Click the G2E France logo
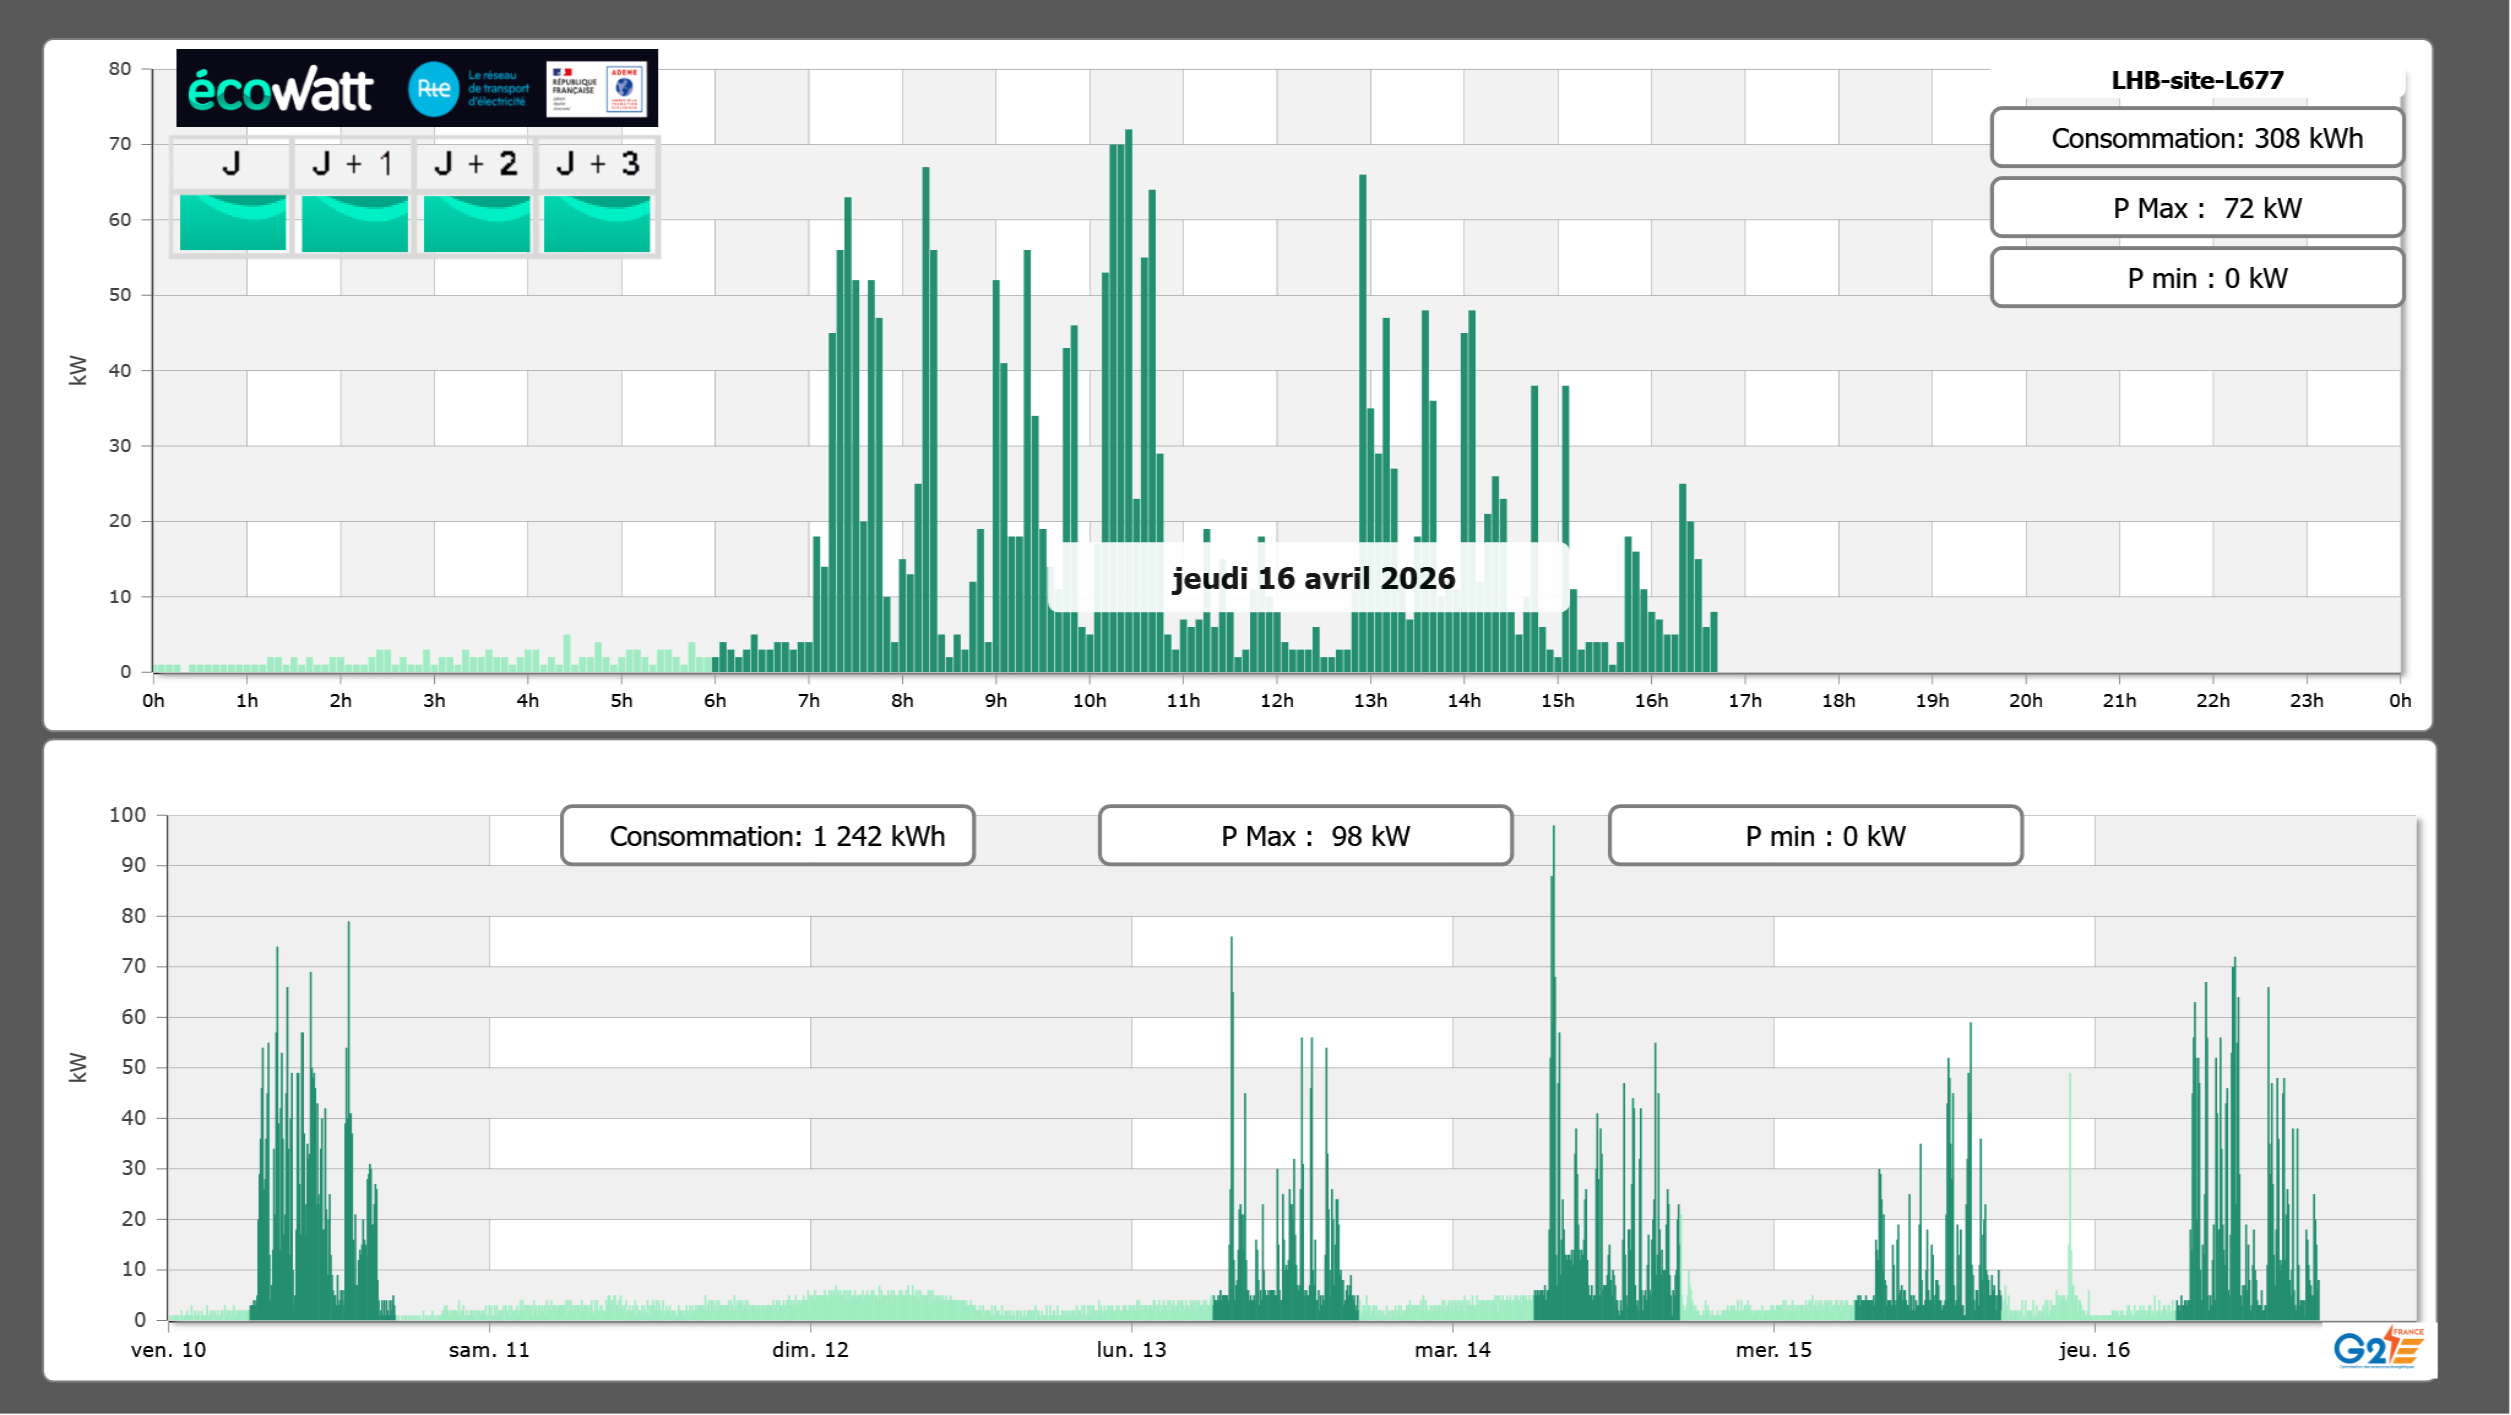The image size is (2511, 1415). pos(2379,1348)
